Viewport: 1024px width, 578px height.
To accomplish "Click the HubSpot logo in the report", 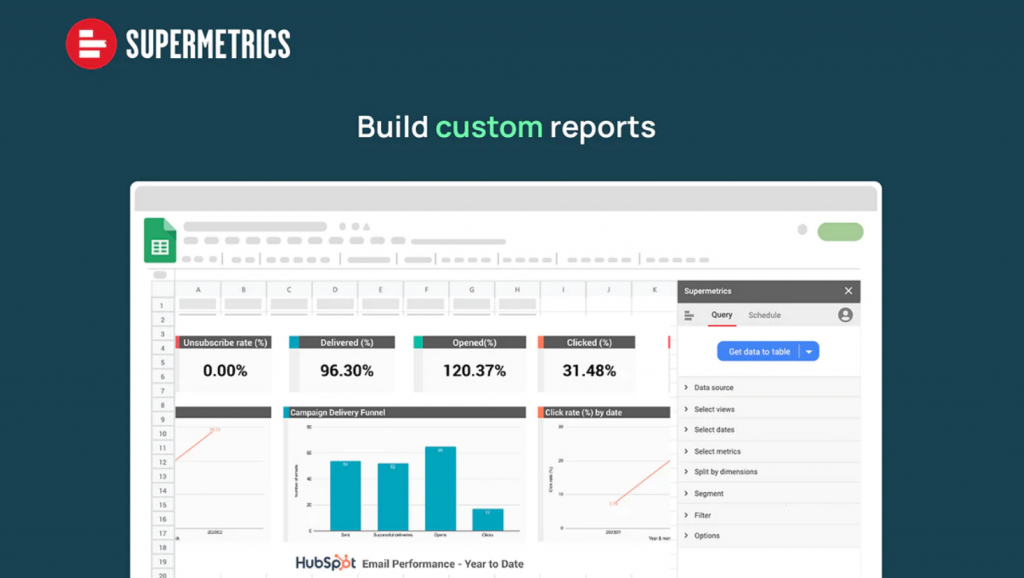I will coord(325,562).
